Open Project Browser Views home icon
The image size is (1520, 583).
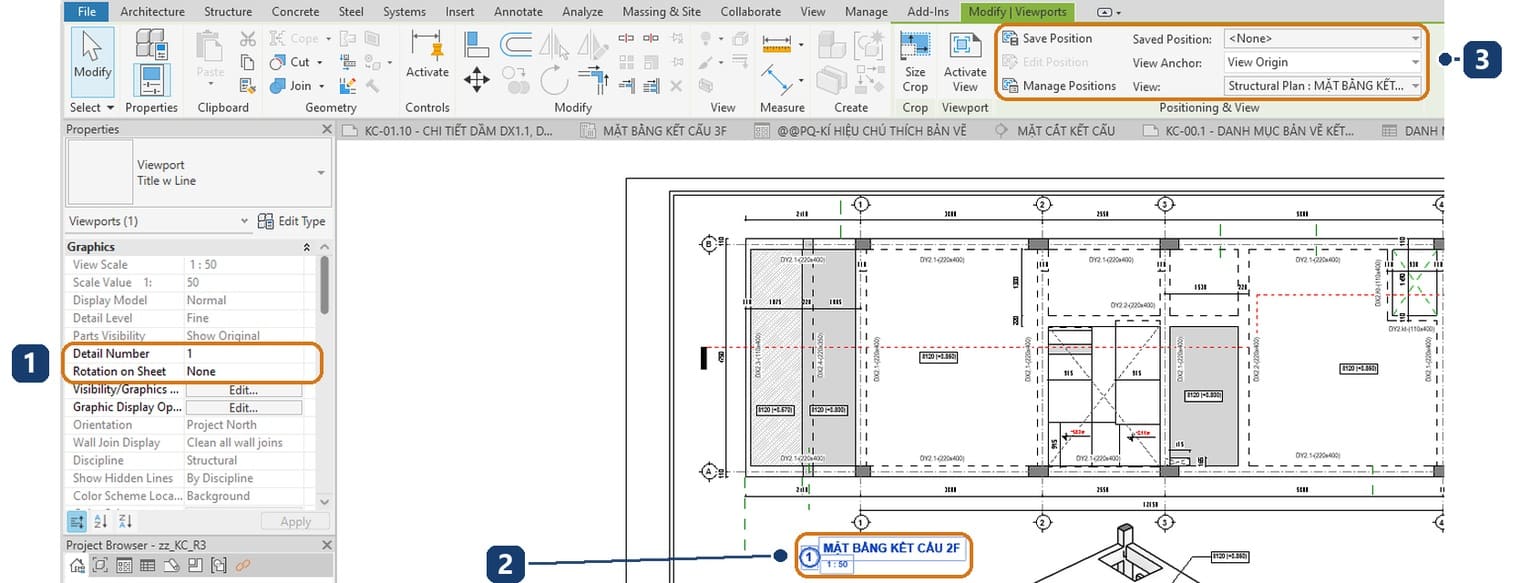pyautogui.click(x=77, y=566)
